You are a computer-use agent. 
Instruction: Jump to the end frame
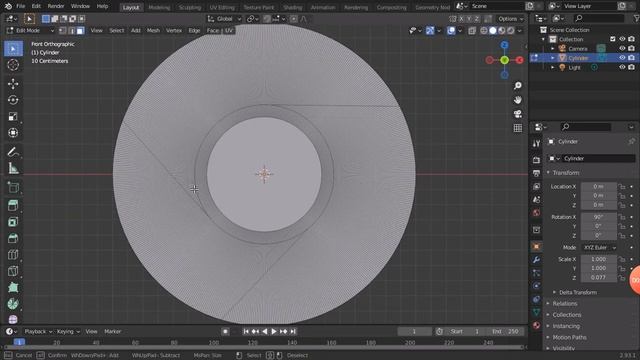coord(293,331)
